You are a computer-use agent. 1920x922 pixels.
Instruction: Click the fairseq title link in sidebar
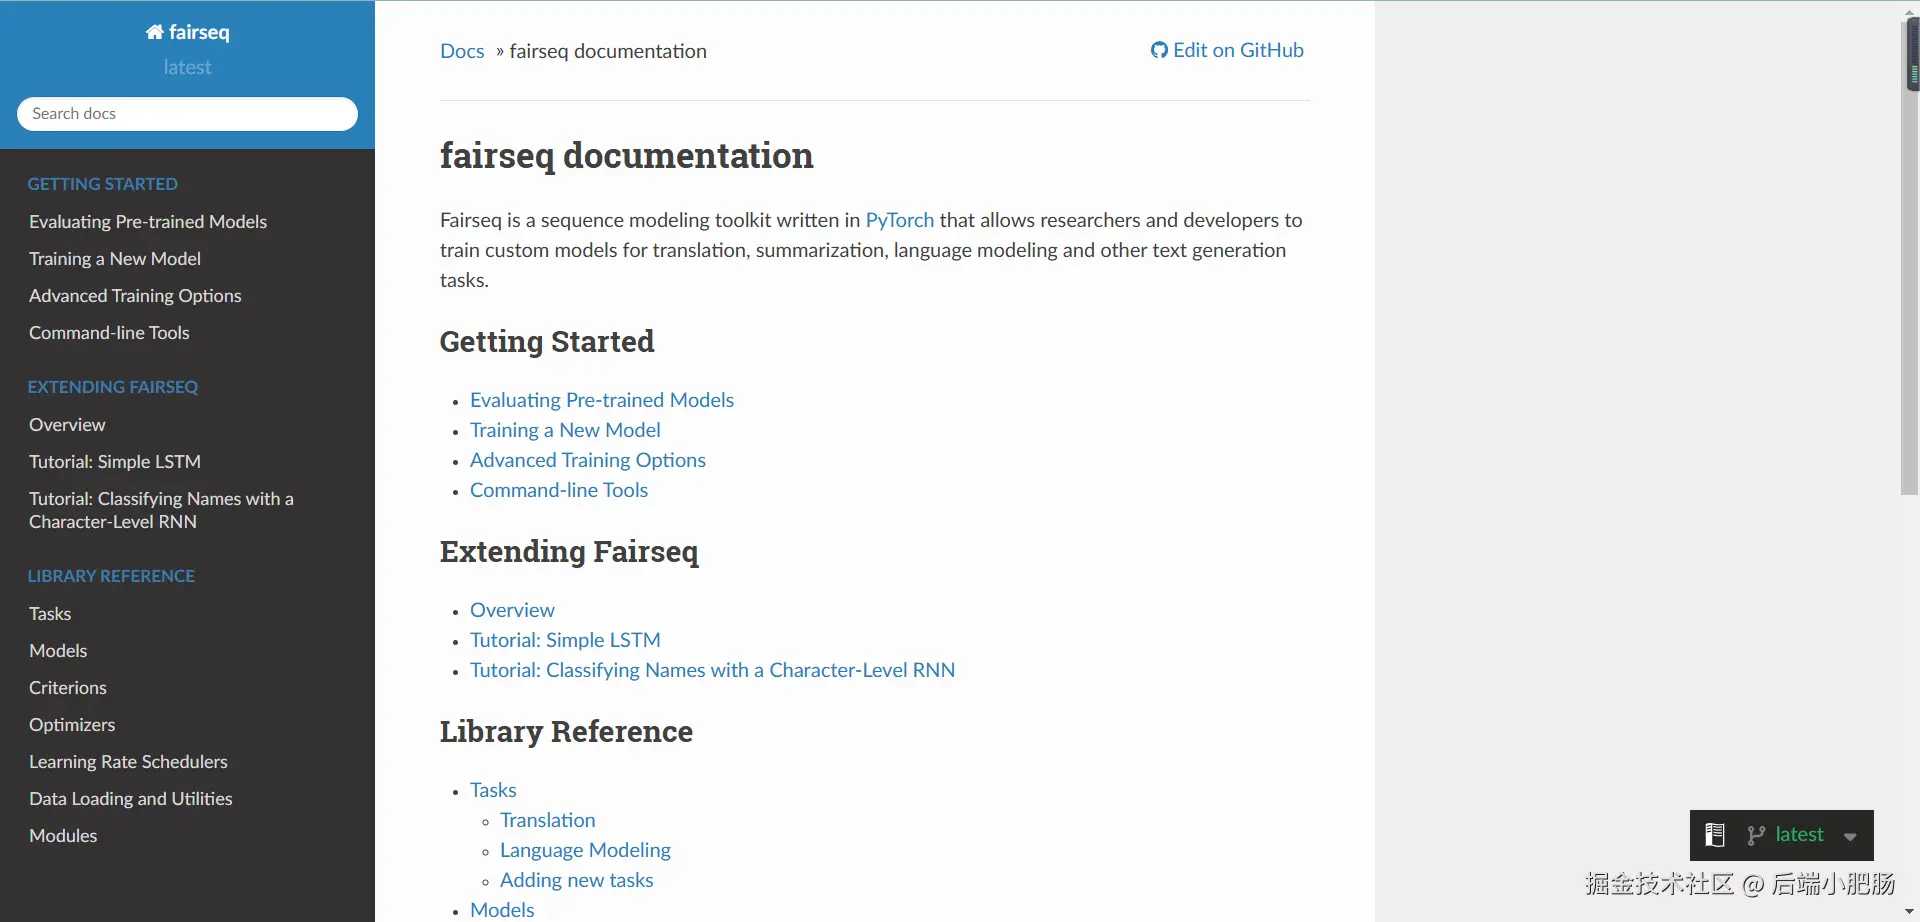188,32
